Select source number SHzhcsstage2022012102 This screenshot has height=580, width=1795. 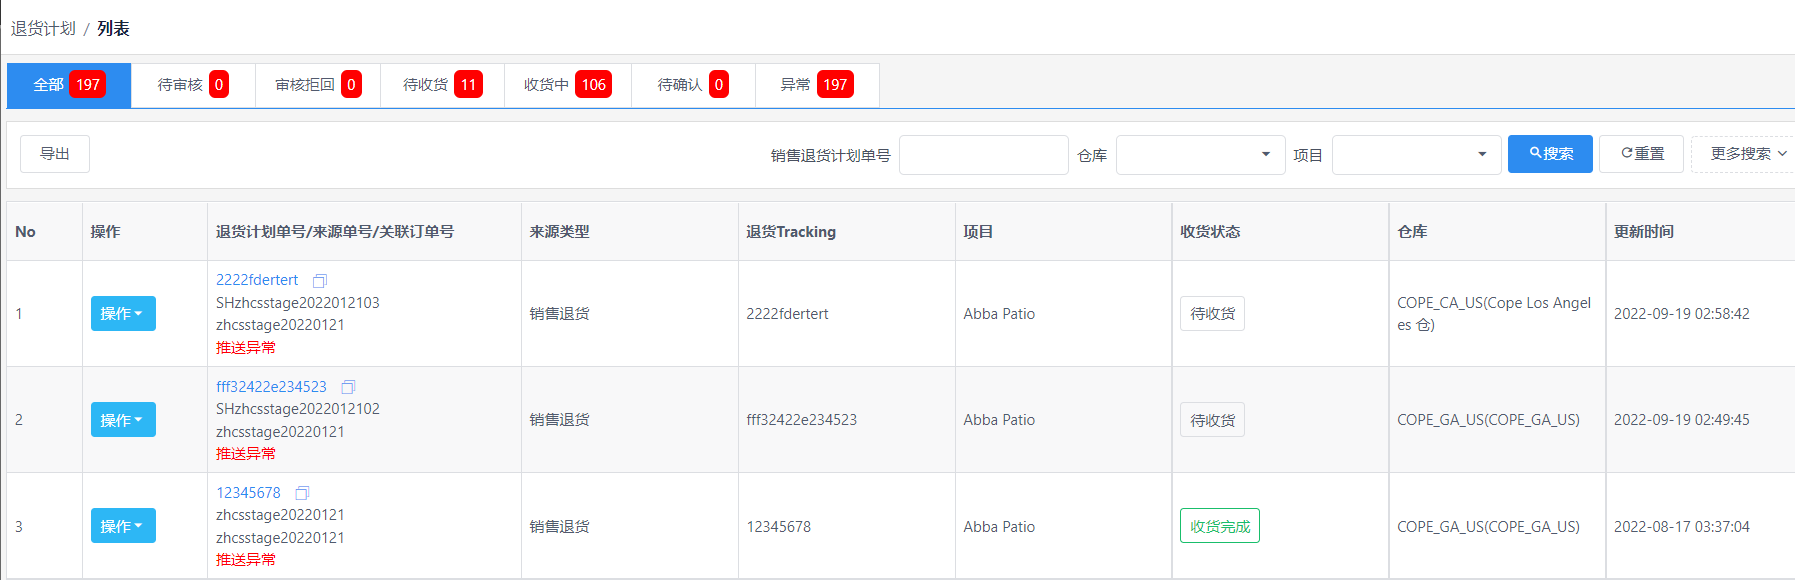point(298,409)
